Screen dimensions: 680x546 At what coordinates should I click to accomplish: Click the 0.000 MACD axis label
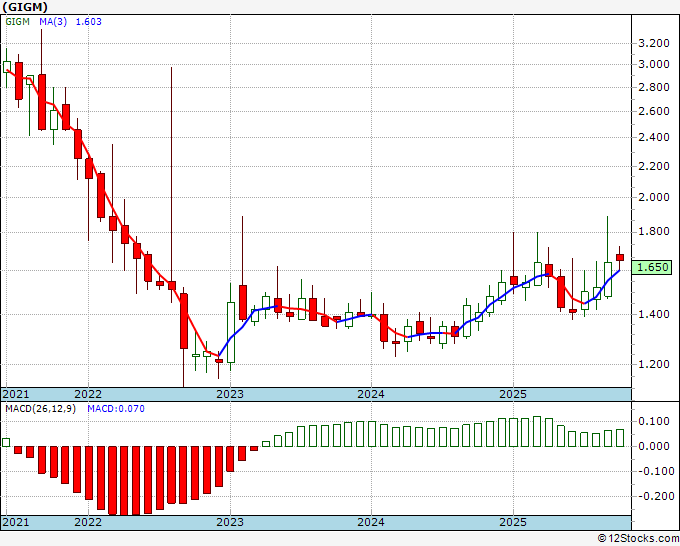click(654, 446)
